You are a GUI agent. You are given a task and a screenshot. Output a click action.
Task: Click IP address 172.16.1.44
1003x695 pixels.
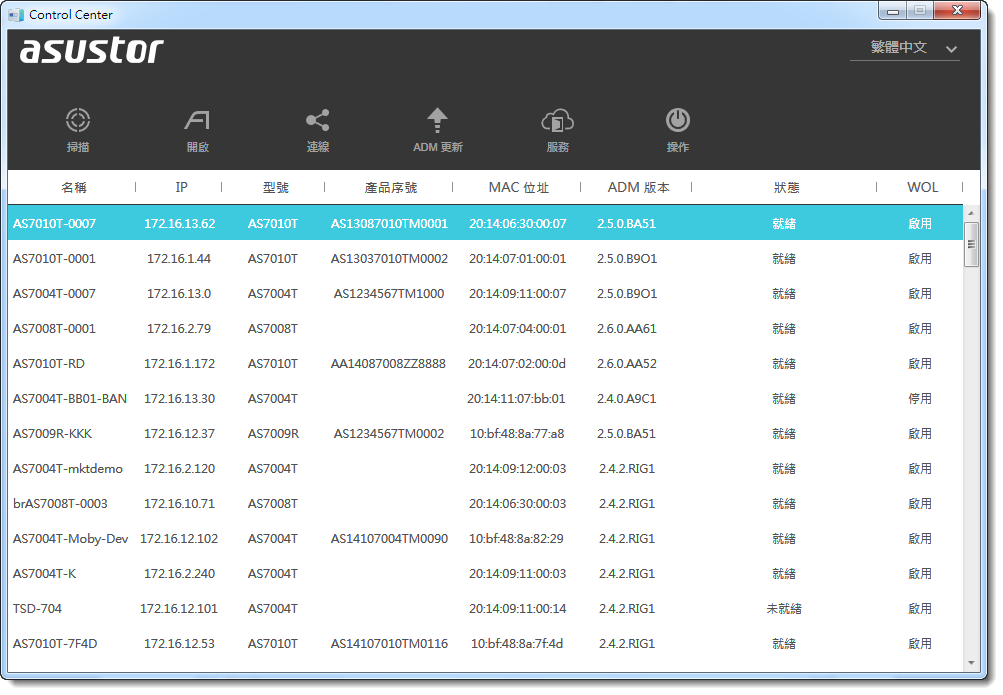point(179,258)
